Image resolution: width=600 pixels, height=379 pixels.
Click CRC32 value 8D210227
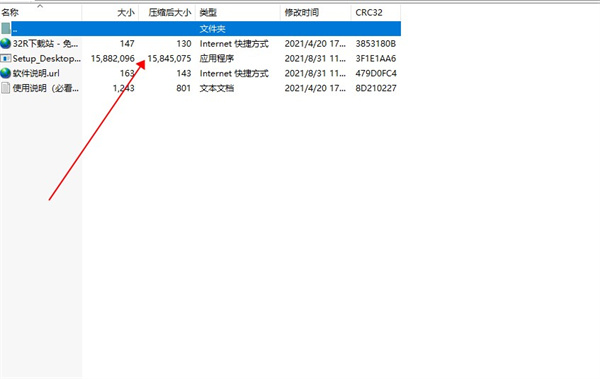(x=376, y=88)
